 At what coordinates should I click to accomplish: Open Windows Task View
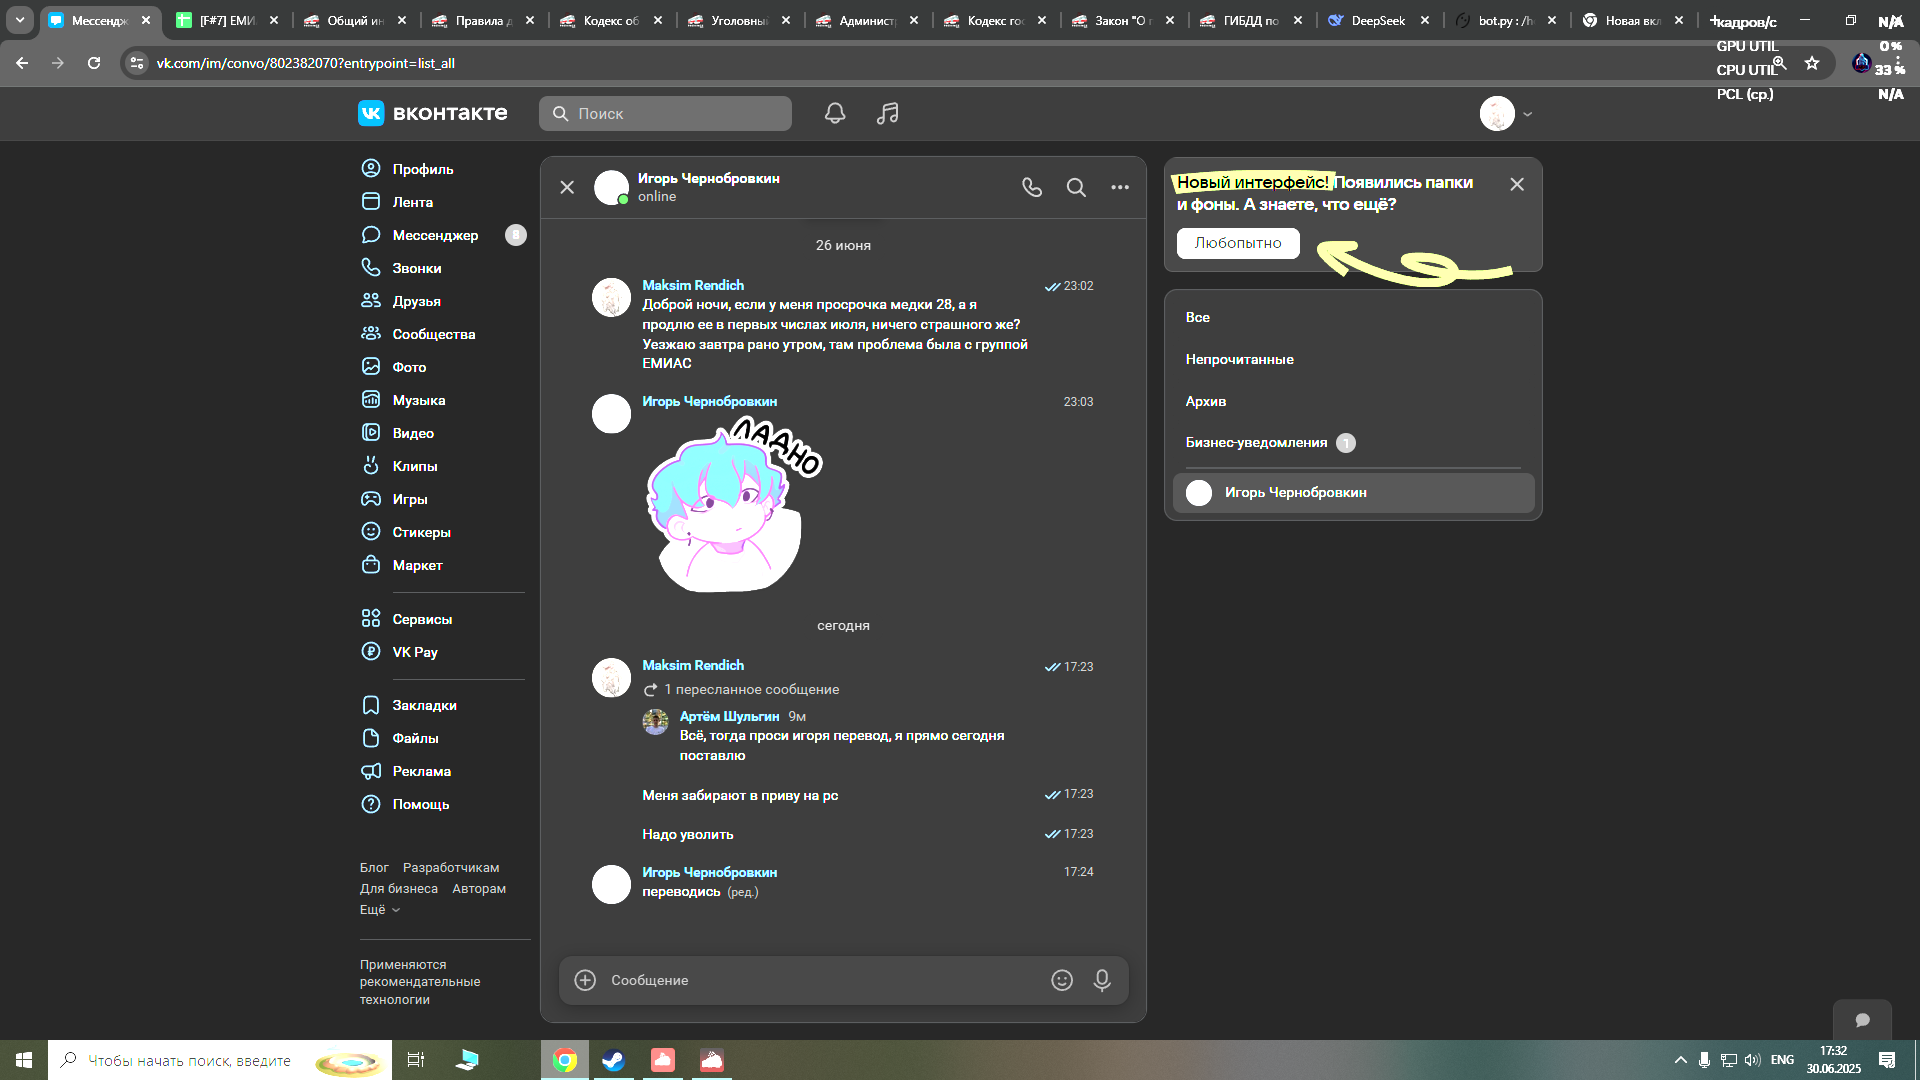pos(416,1060)
